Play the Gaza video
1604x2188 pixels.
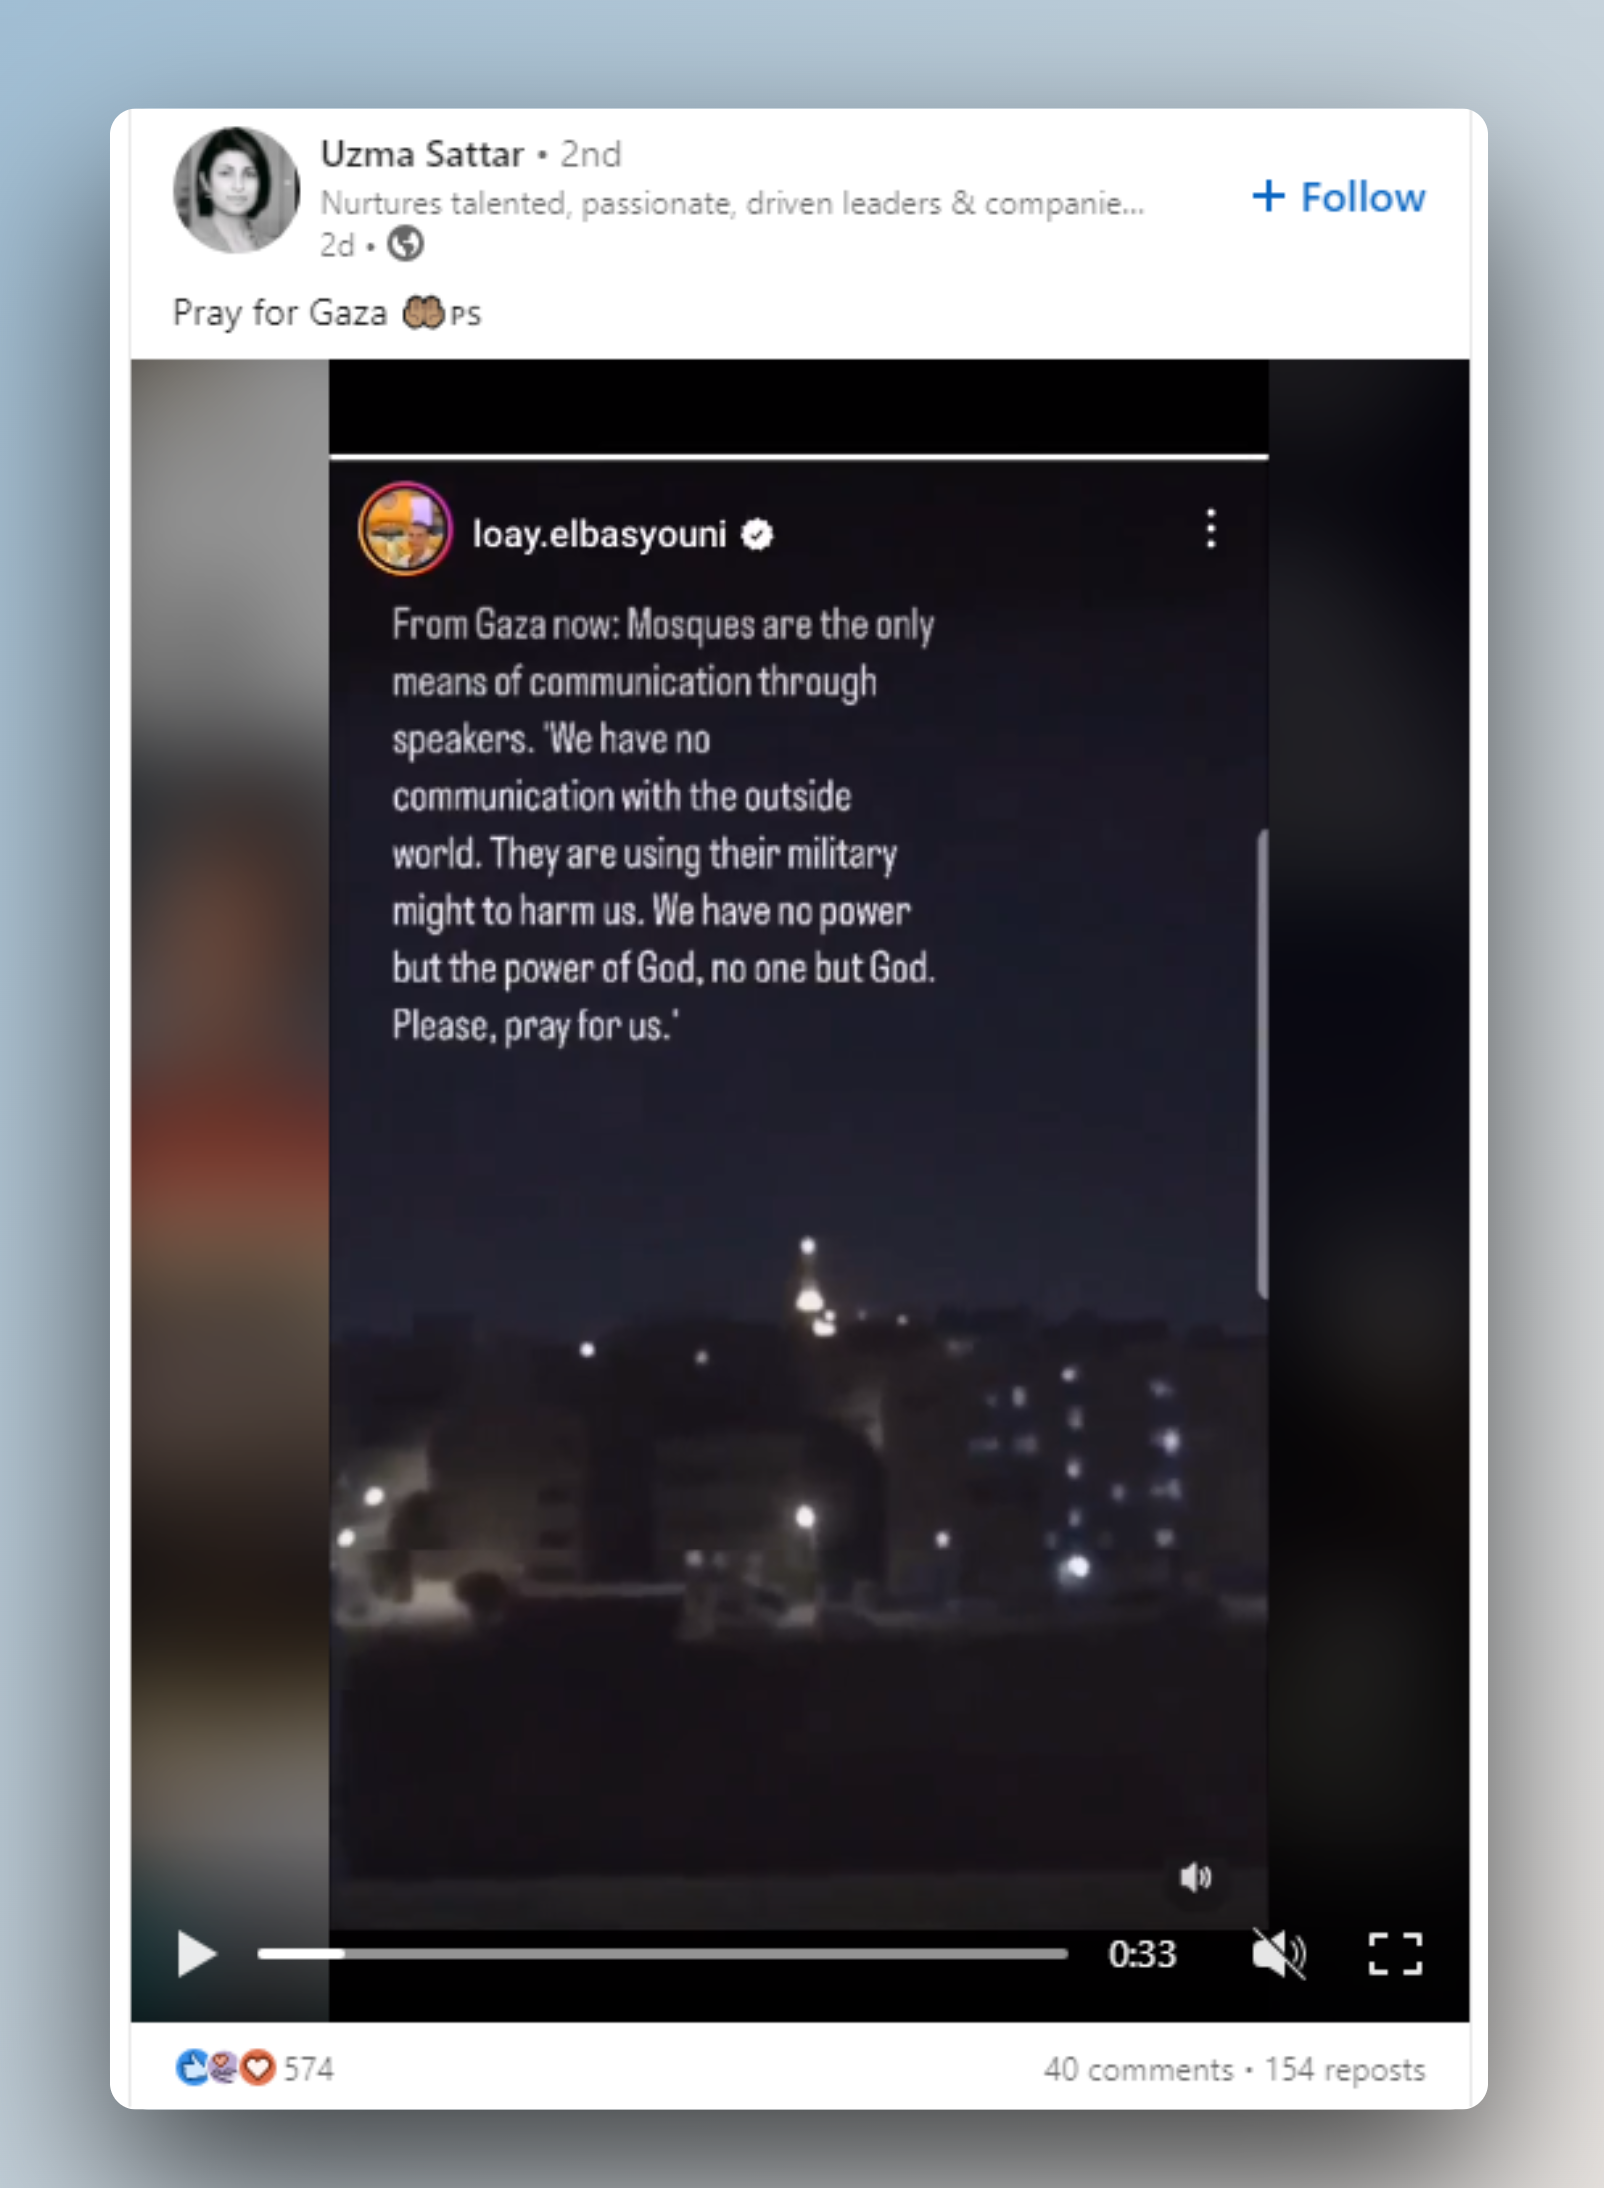click(x=196, y=1953)
